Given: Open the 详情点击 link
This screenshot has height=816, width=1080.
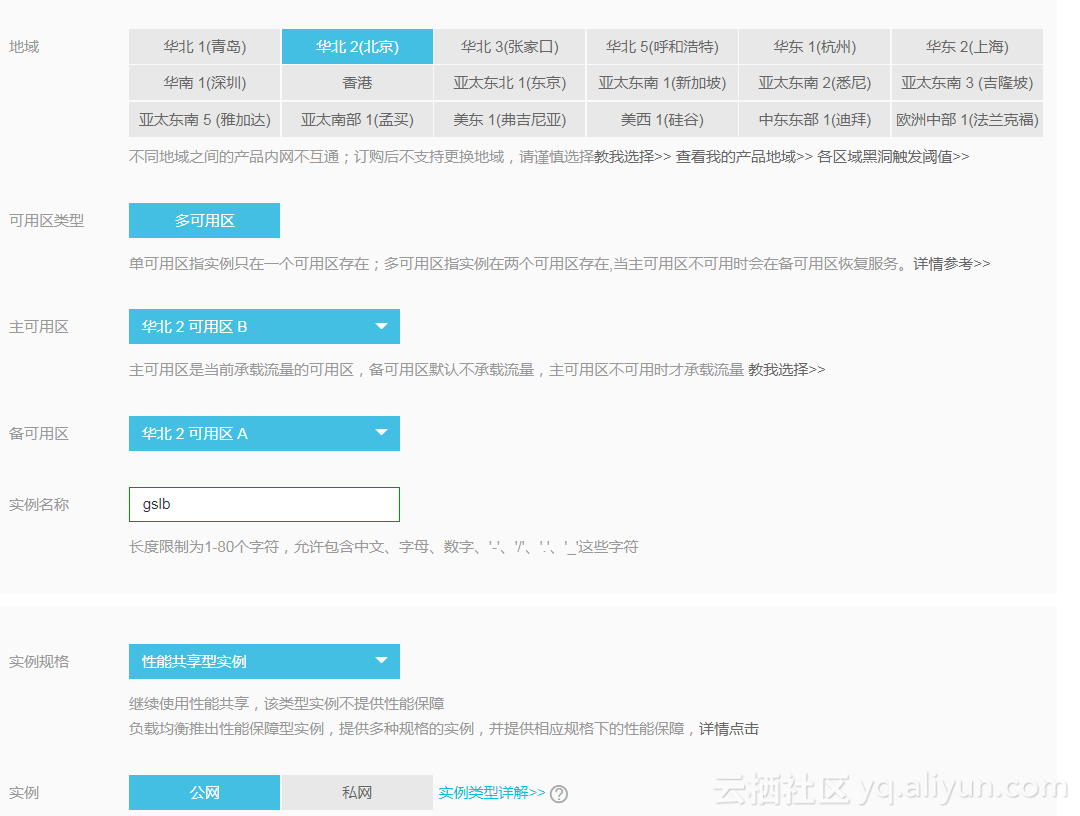Looking at the screenshot, I should click(729, 729).
